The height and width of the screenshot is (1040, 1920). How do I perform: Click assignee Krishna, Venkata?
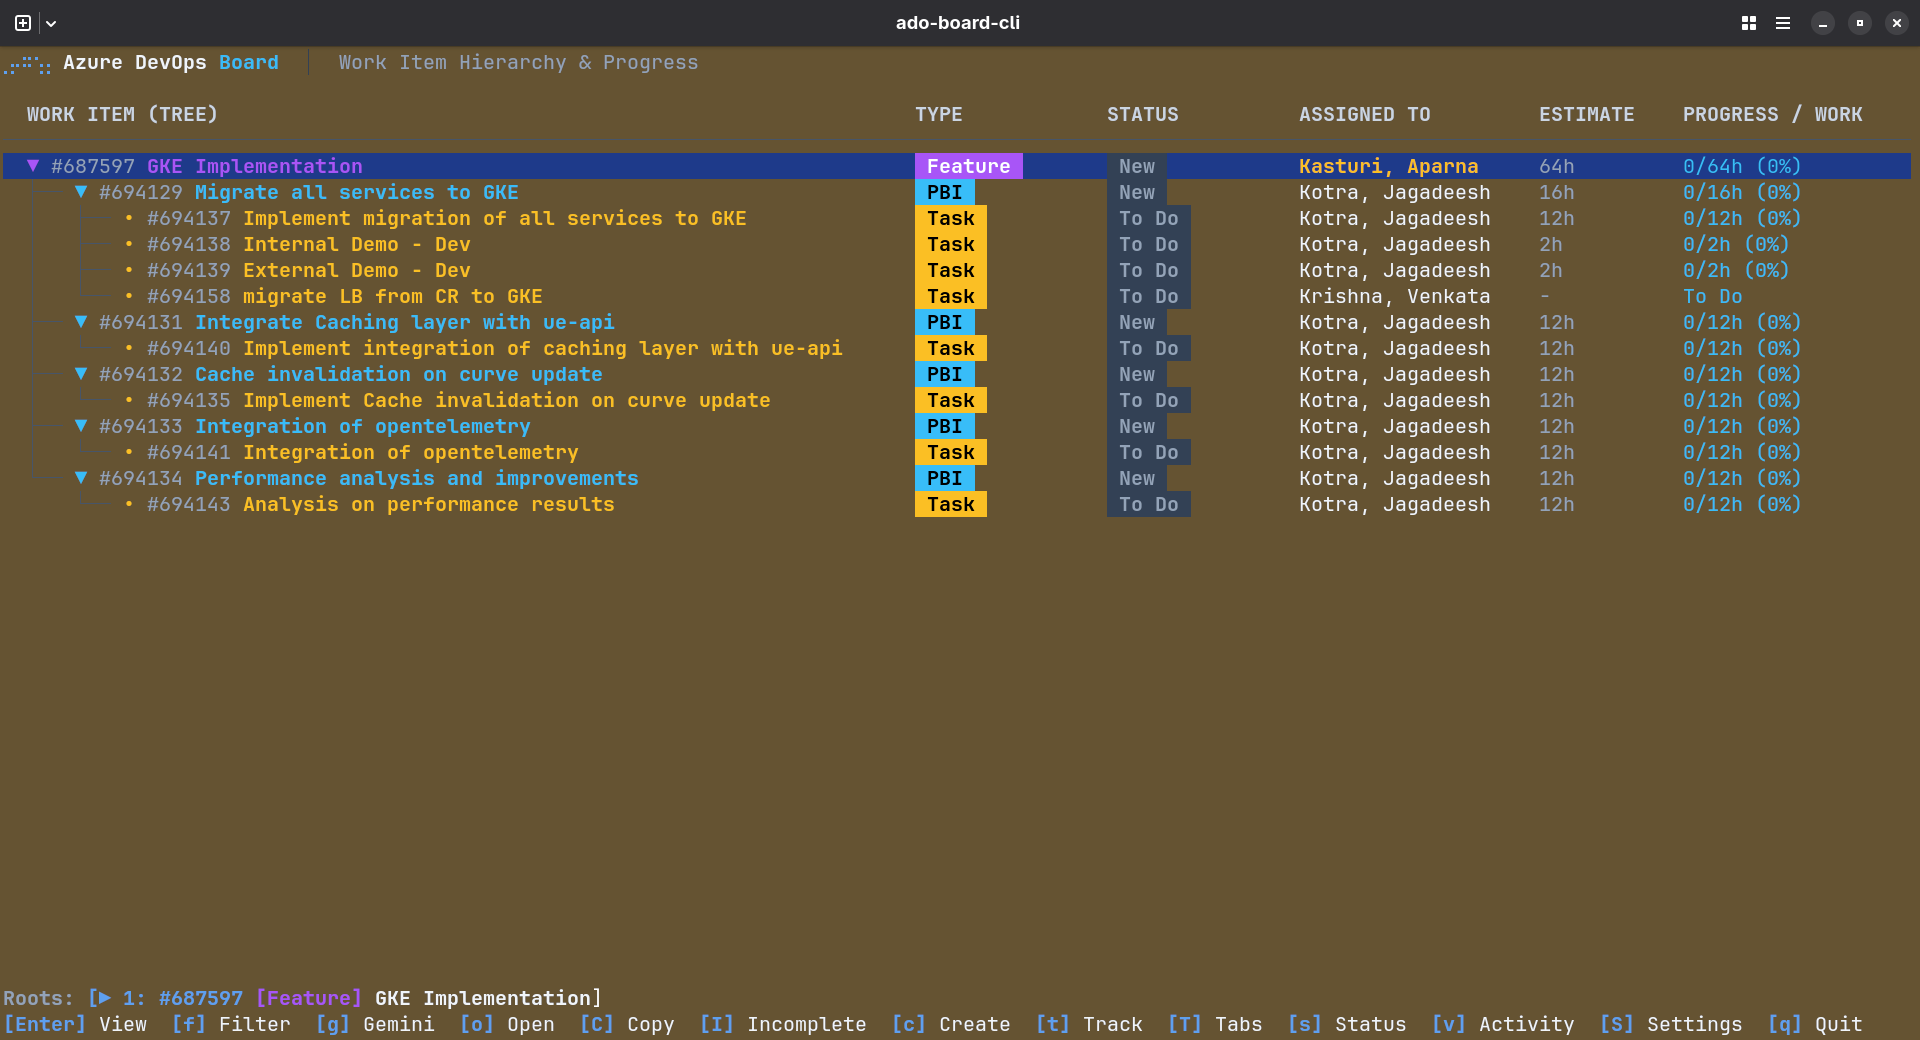tap(1395, 296)
